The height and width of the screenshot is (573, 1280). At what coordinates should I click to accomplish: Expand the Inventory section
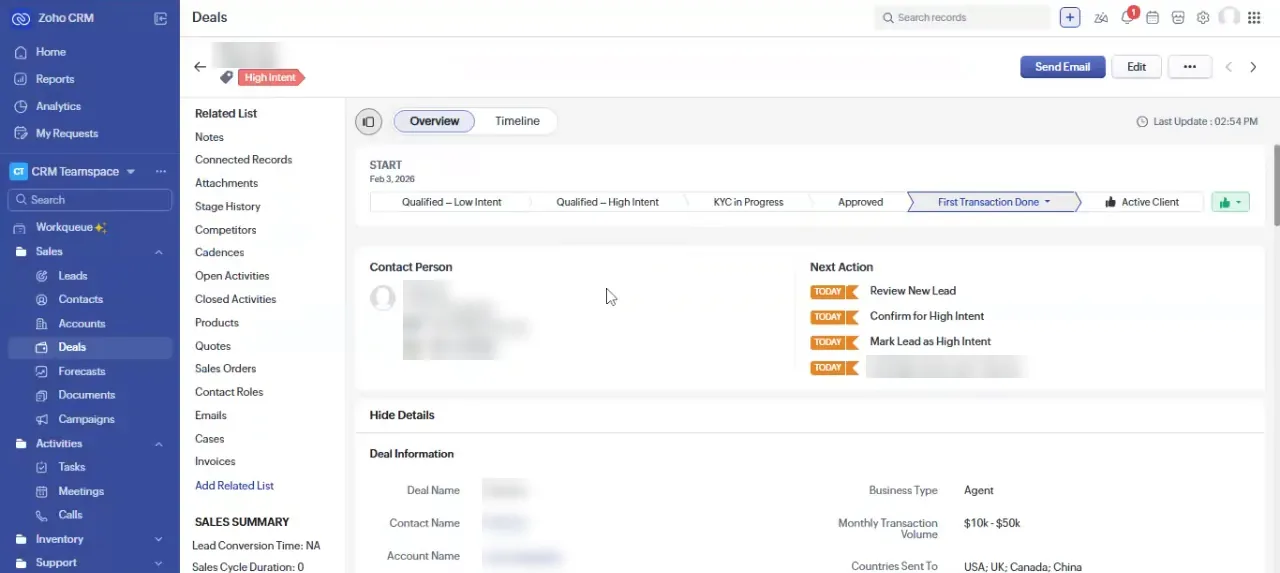[x=158, y=539]
